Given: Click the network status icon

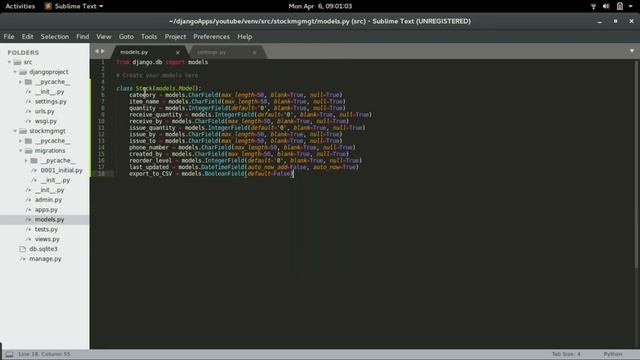Looking at the screenshot, I should click(x=593, y=6).
